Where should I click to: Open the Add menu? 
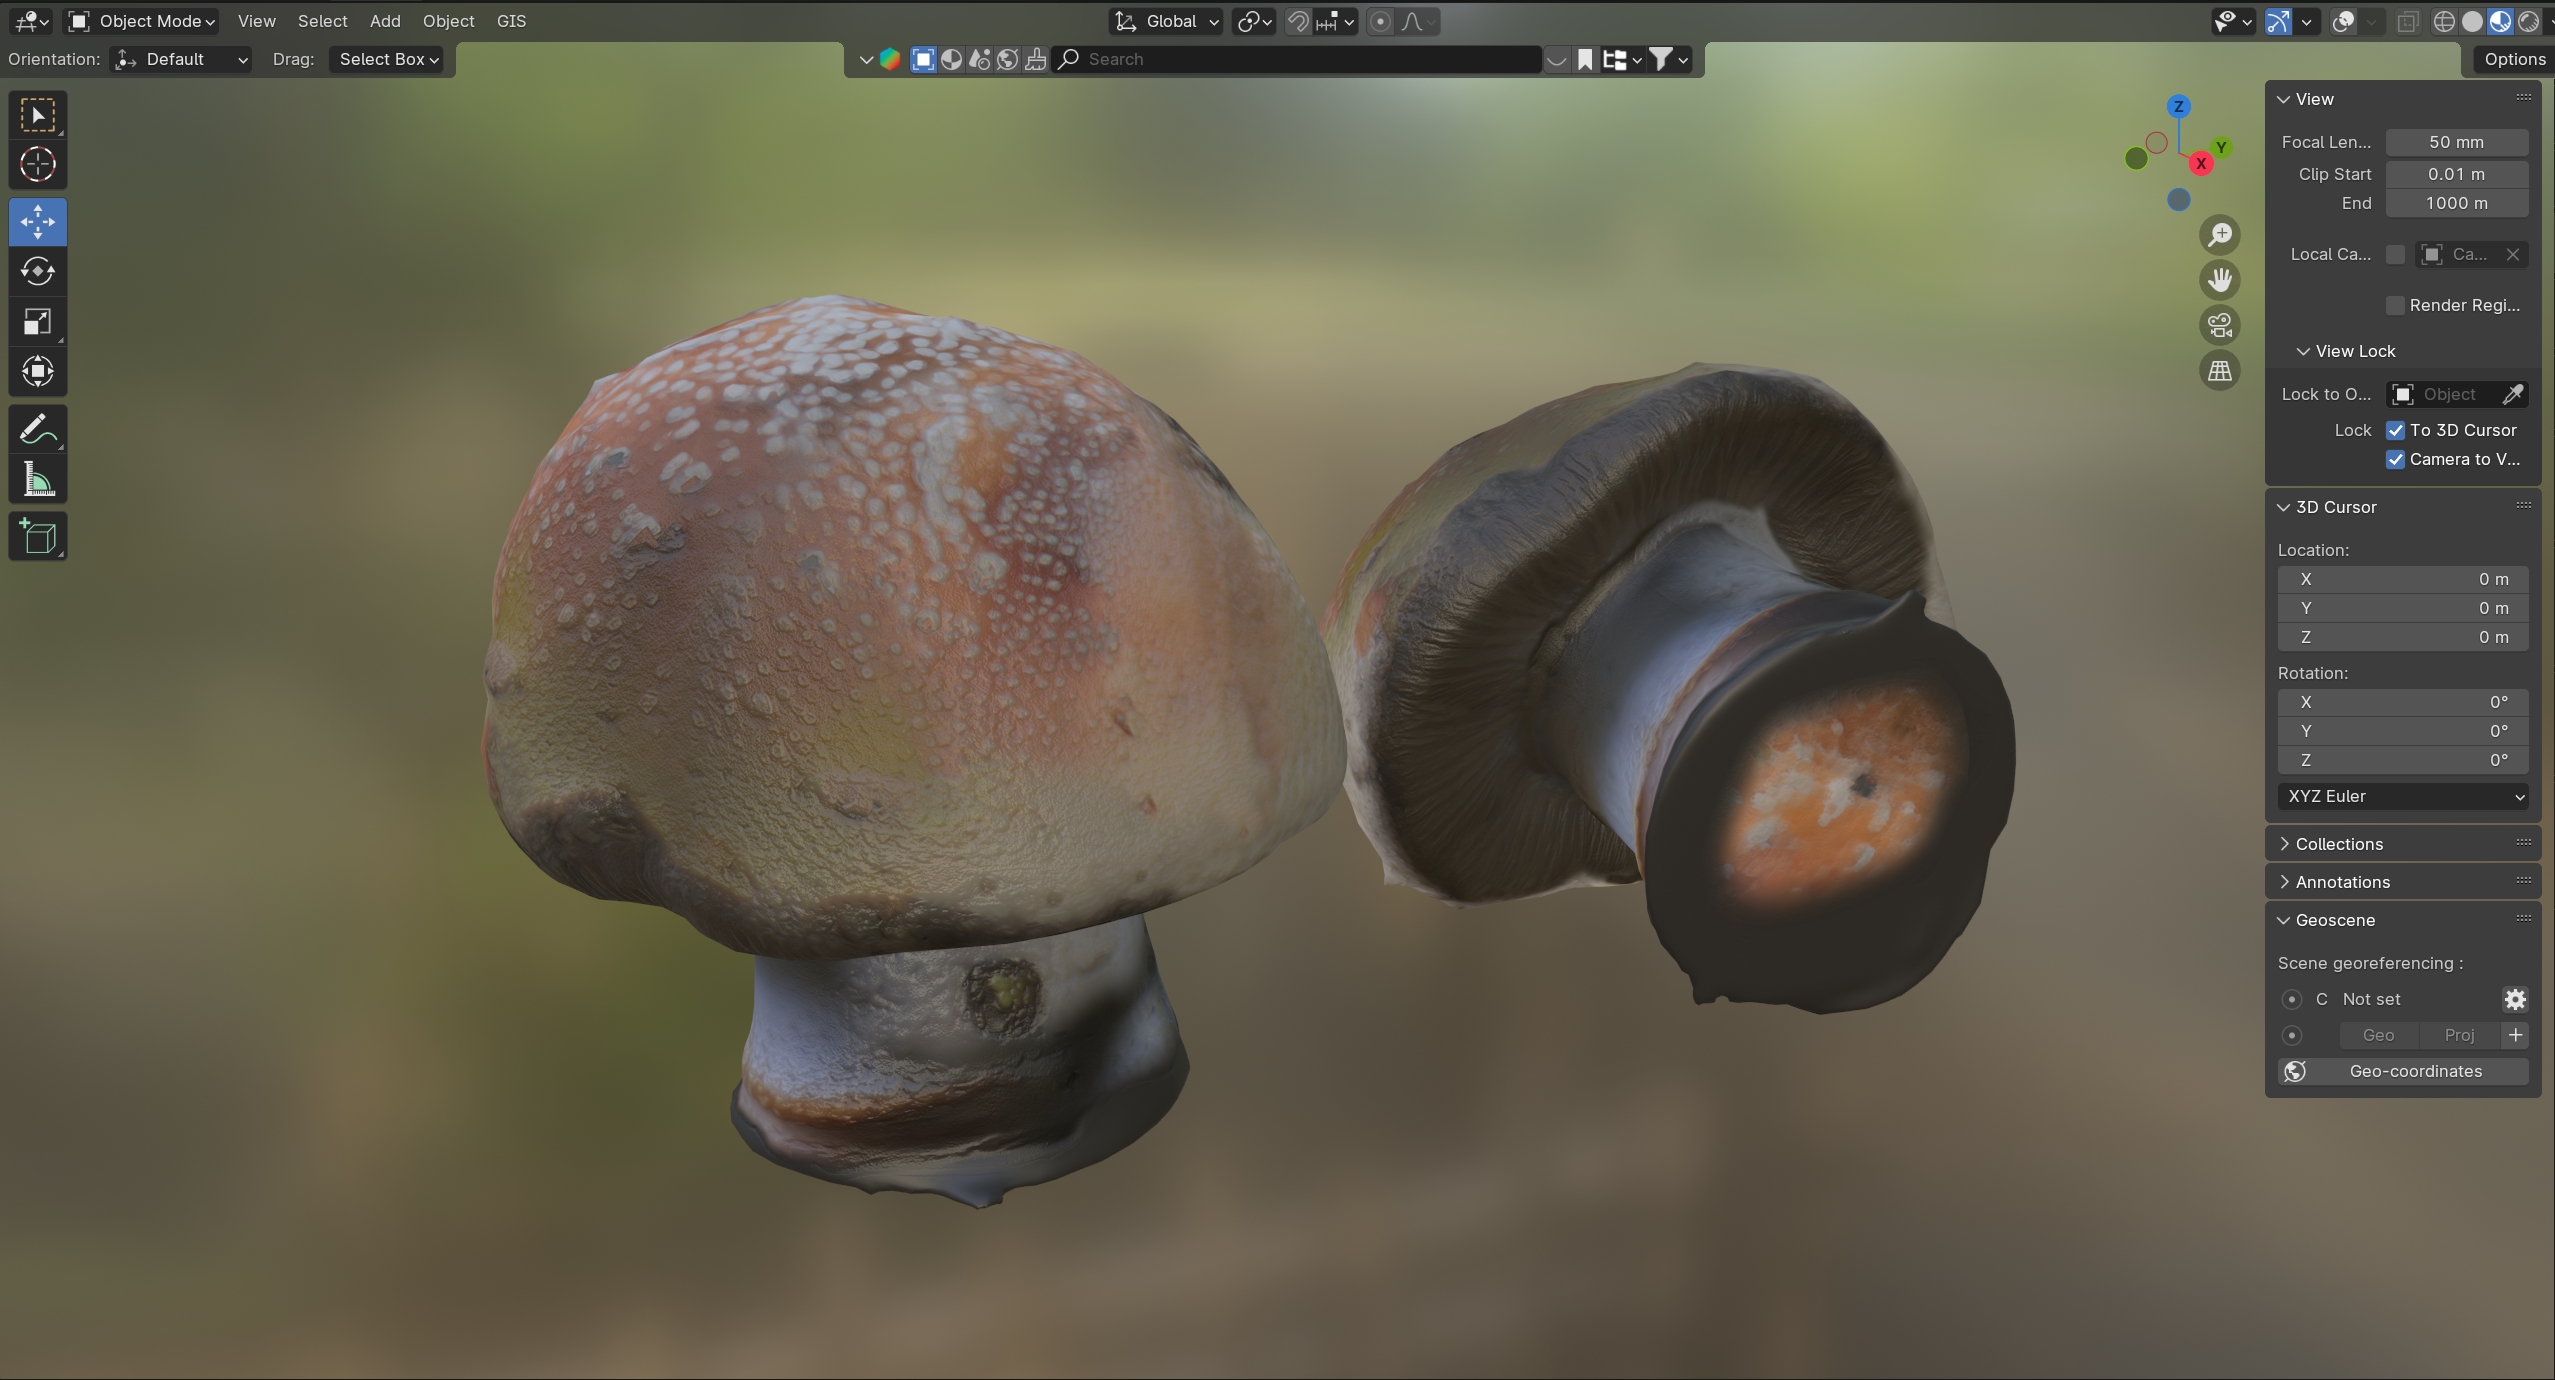click(384, 21)
